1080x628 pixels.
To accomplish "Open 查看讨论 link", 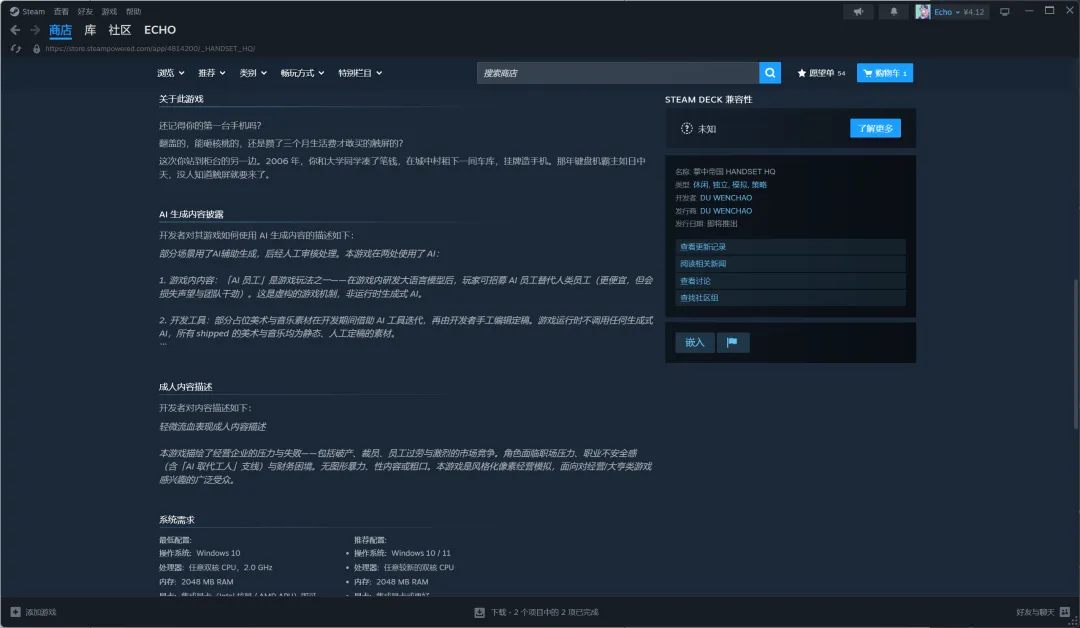I will click(790, 281).
